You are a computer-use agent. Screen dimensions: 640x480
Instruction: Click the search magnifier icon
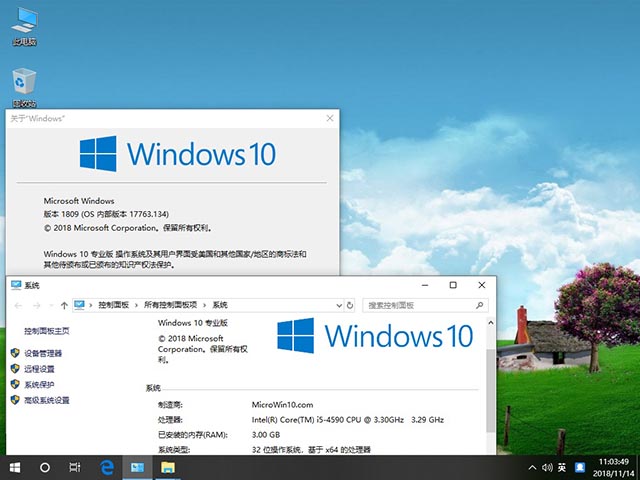pyautogui.click(x=480, y=305)
